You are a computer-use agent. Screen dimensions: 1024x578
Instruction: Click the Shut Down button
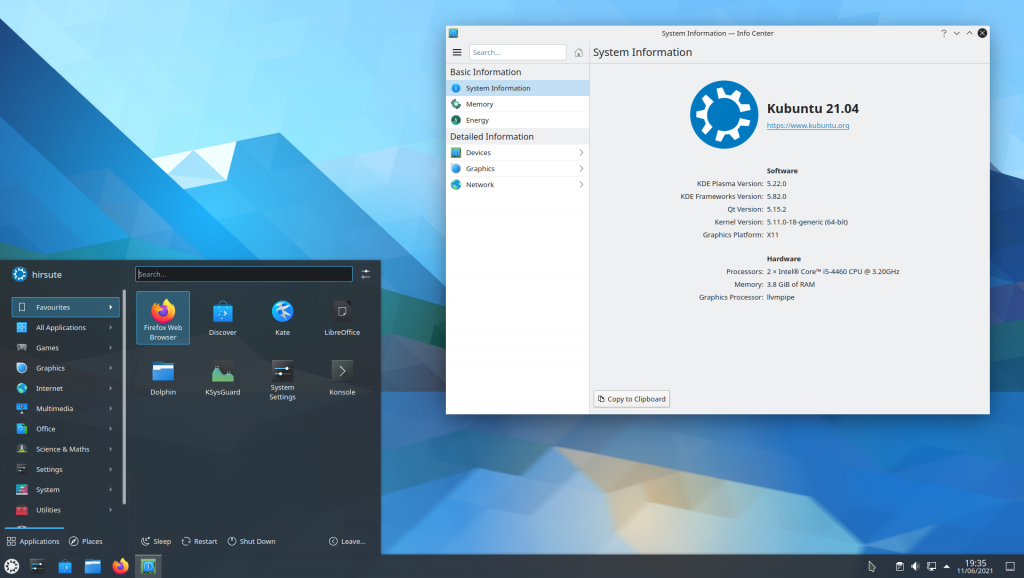coord(251,541)
